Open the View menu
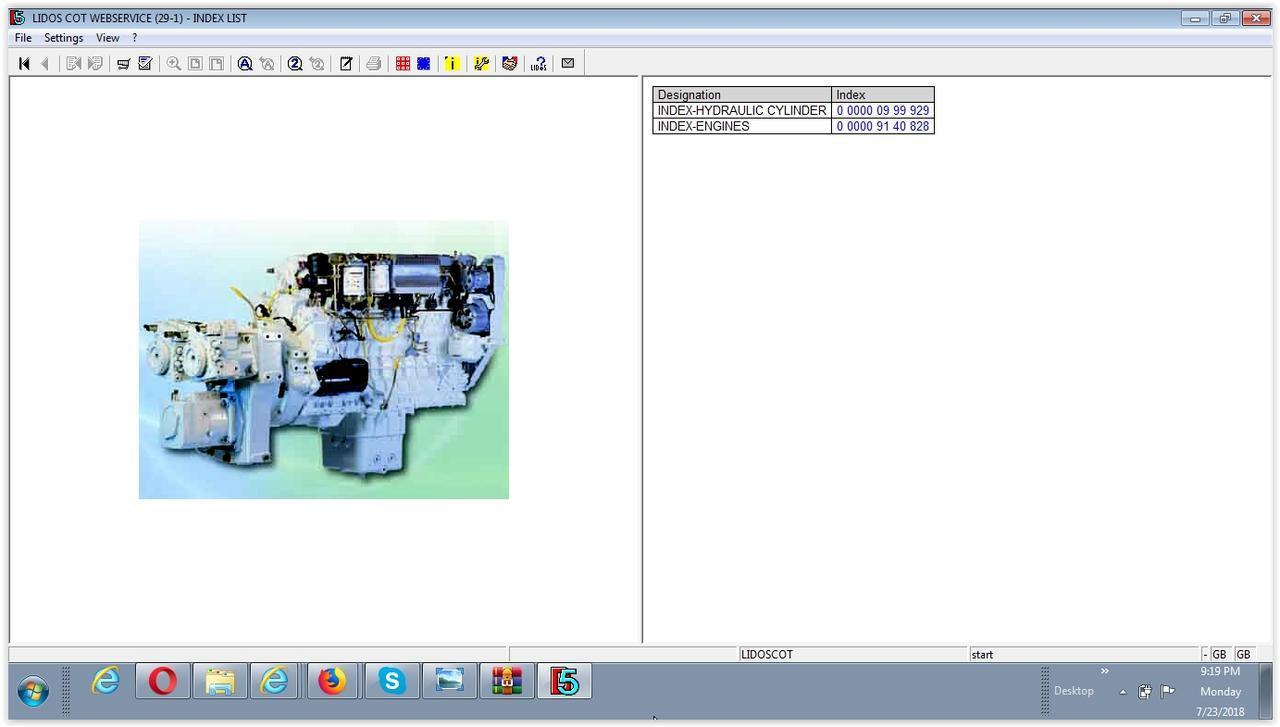The width and height of the screenshot is (1280, 727). tap(107, 38)
